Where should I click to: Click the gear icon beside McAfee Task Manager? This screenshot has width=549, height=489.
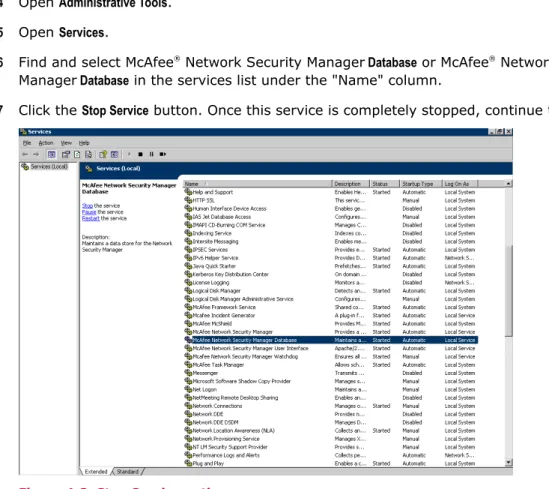click(188, 365)
